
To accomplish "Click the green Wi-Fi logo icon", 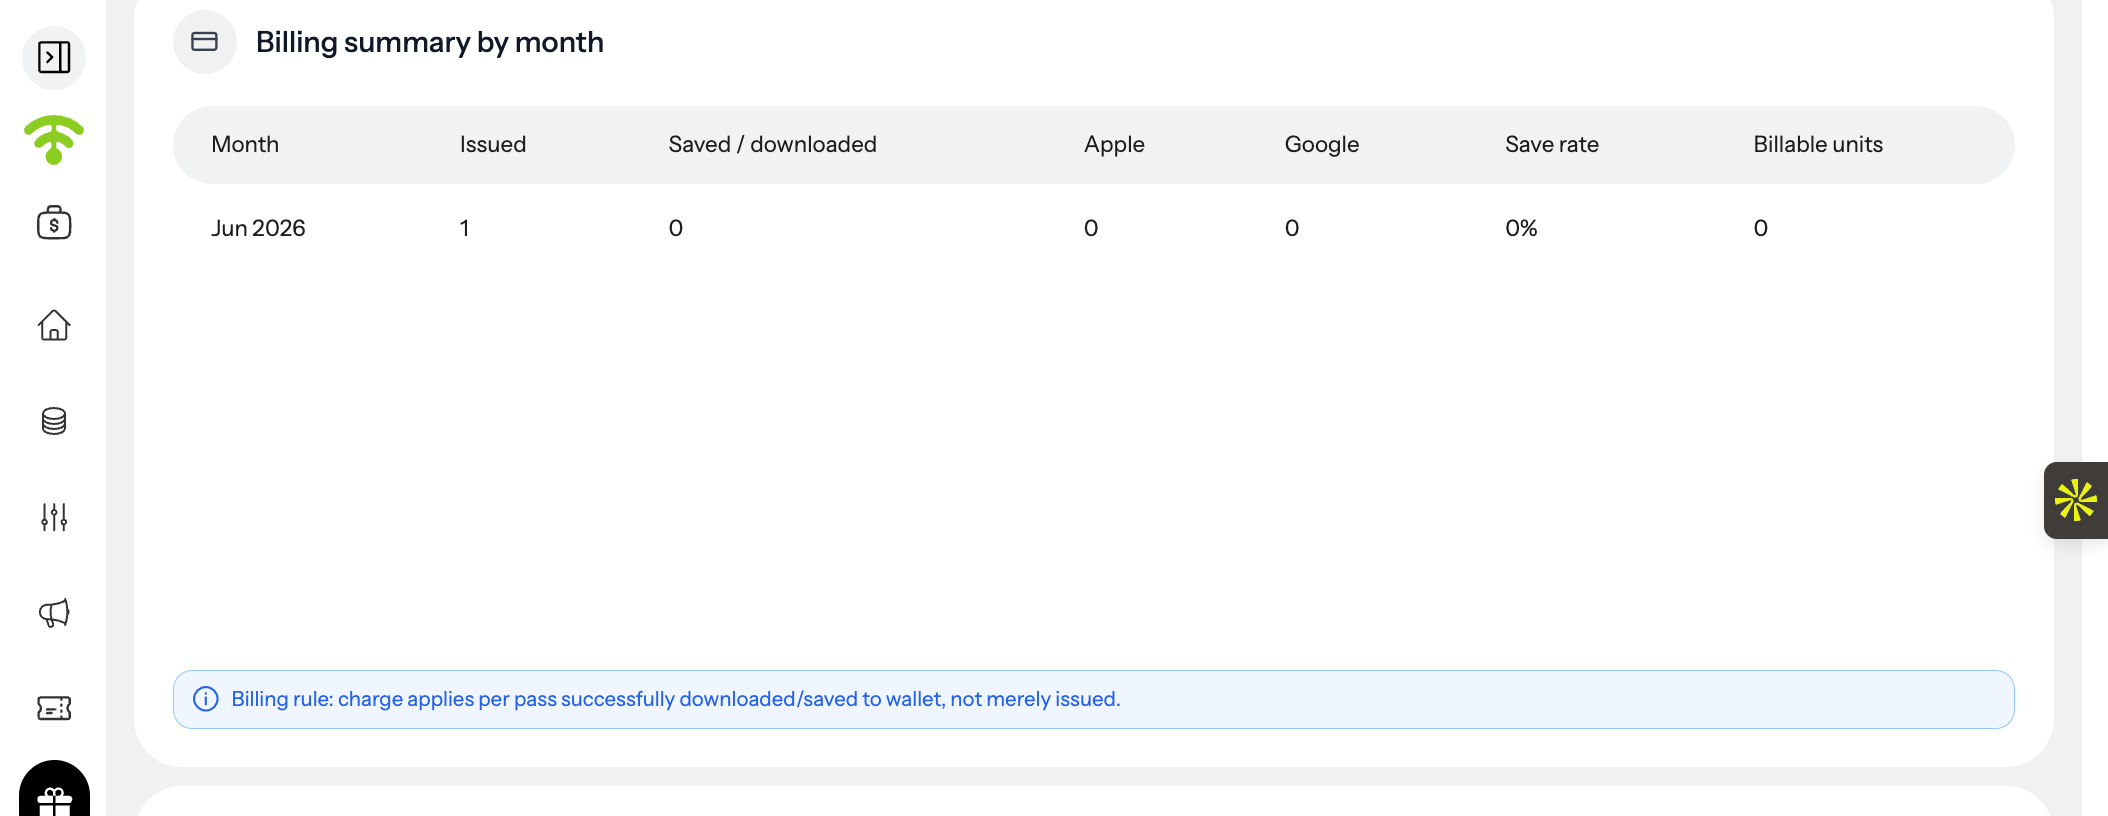I will pos(54,140).
